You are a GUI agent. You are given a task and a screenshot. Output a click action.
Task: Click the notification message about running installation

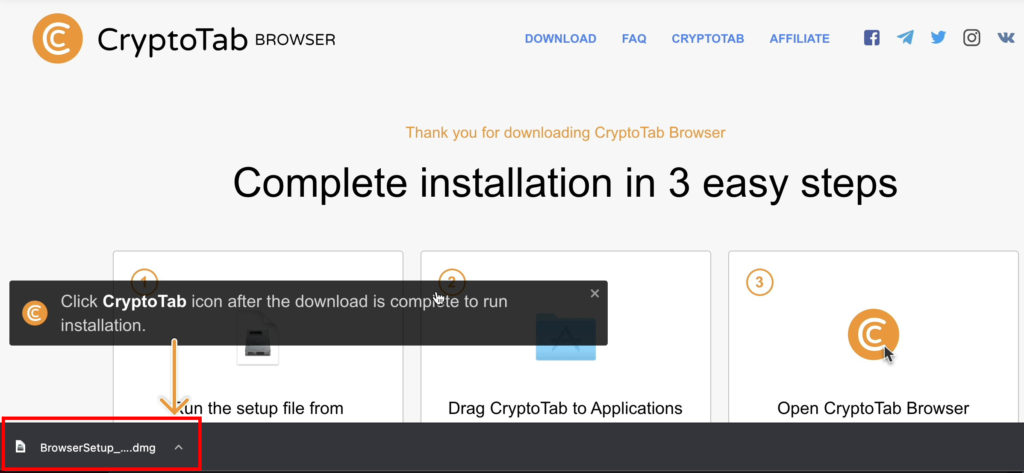284,313
